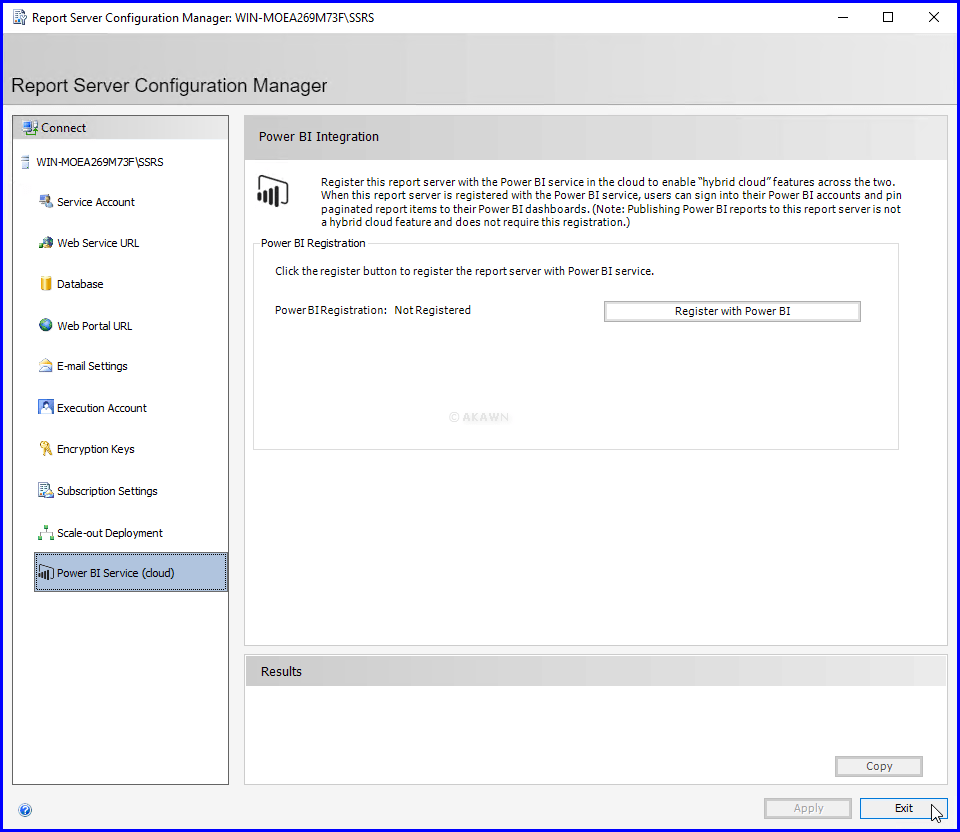
Task: Click the Scale-out Deployment network icon
Action: tap(46, 533)
